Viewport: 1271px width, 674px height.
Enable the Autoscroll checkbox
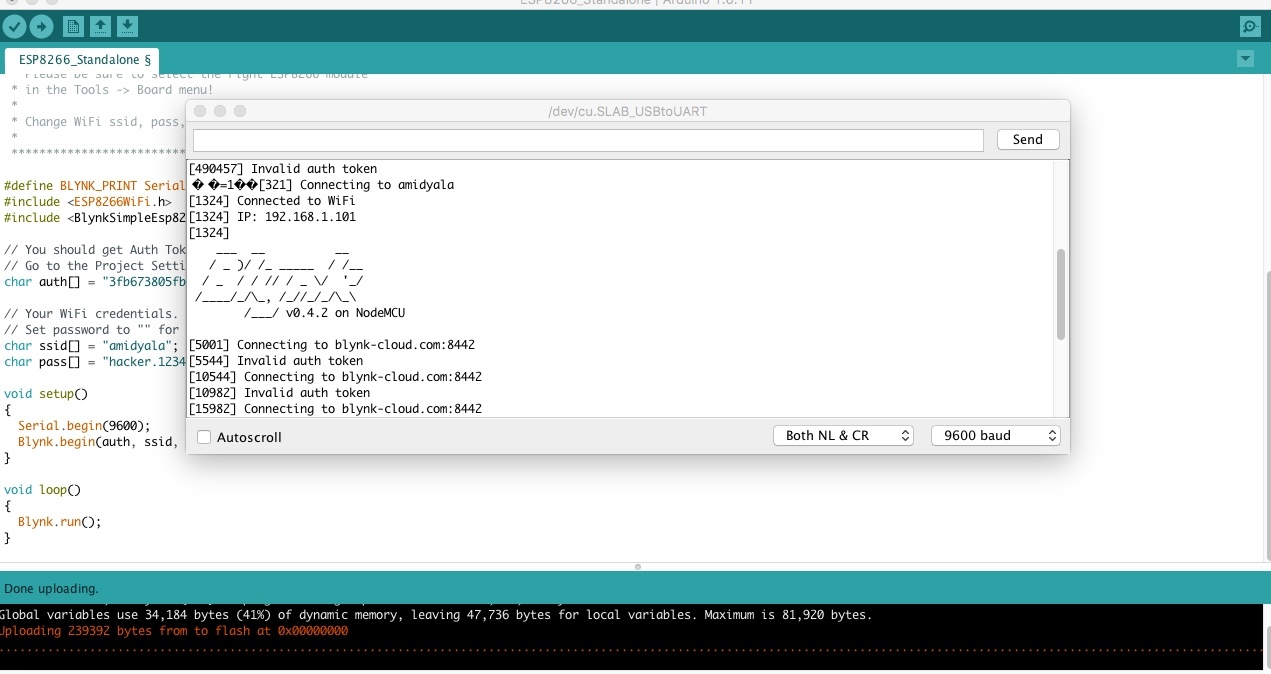(x=204, y=437)
